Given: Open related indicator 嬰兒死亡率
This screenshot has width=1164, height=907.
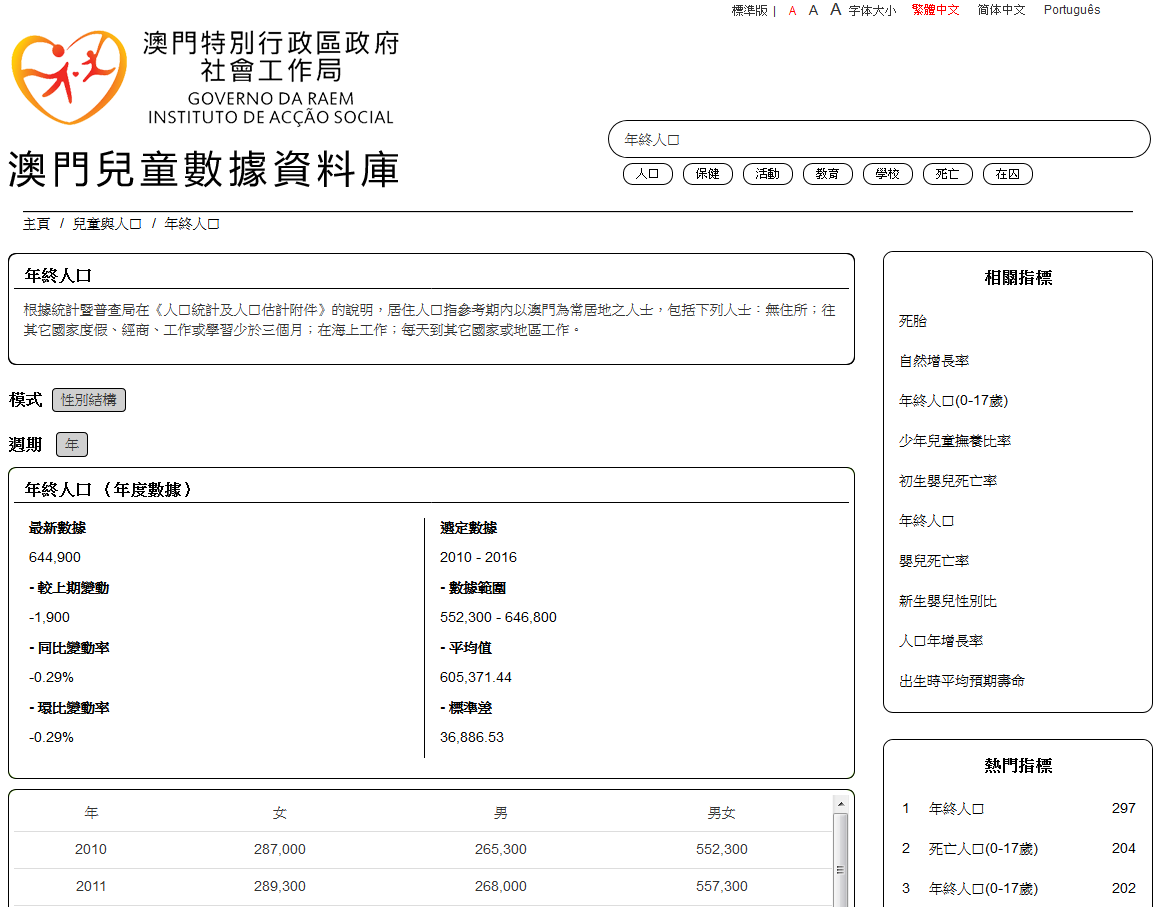Looking at the screenshot, I should 934,561.
